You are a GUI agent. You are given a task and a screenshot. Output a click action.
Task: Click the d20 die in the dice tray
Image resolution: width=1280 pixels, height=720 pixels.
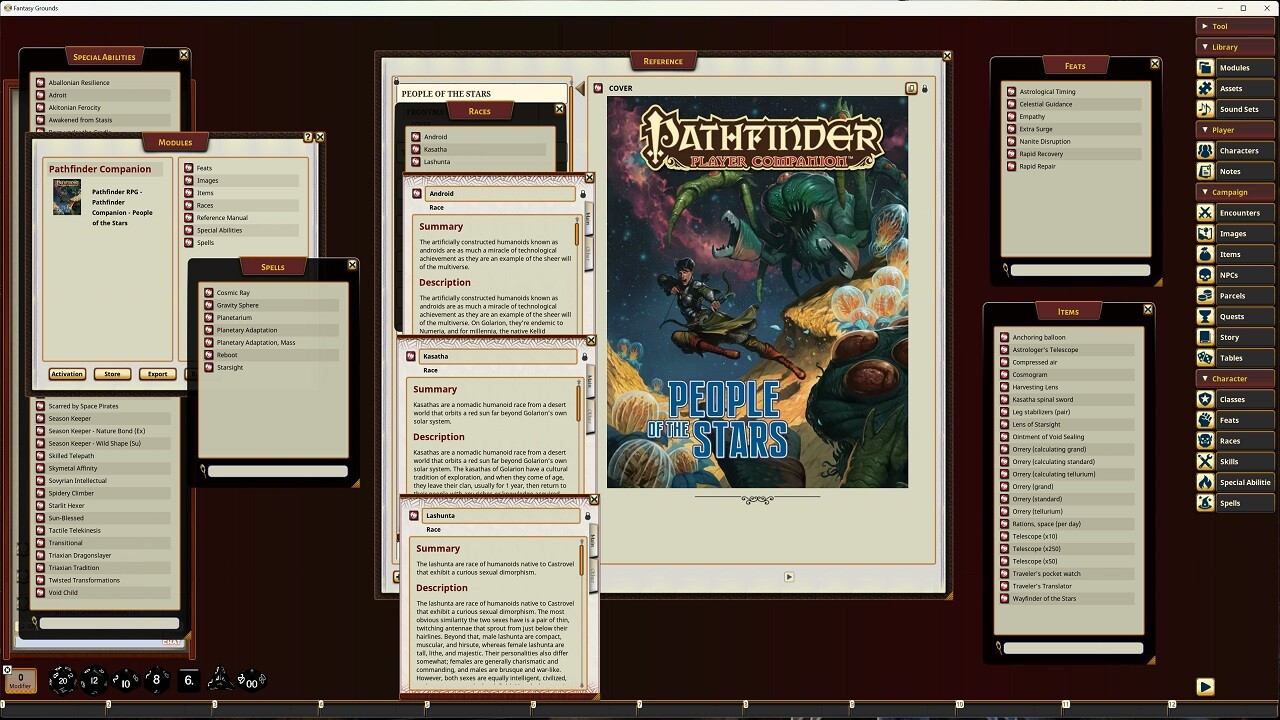(x=63, y=680)
